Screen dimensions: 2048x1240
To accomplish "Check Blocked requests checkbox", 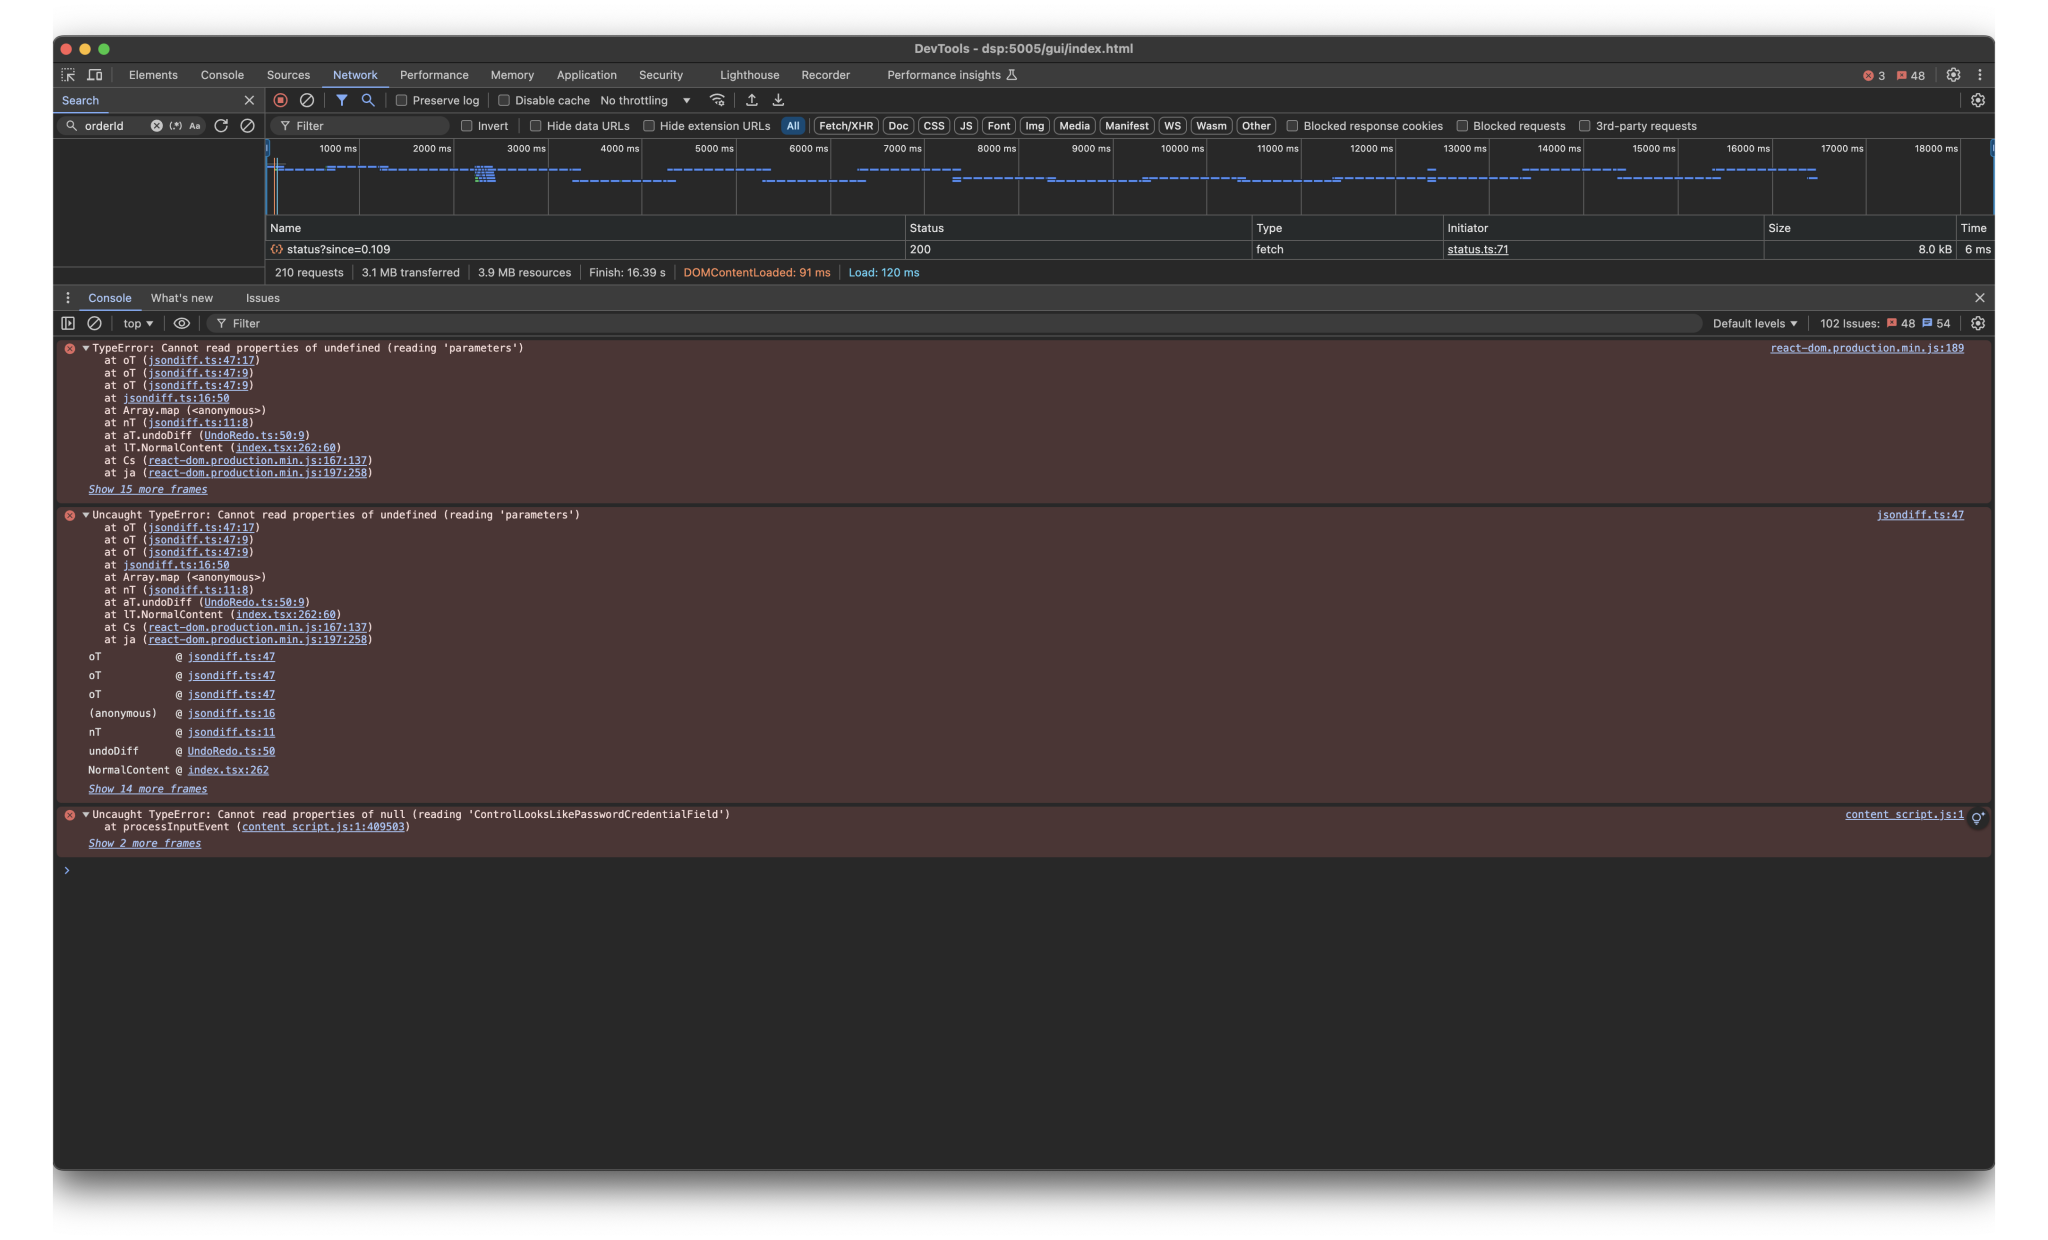I will (x=1462, y=126).
